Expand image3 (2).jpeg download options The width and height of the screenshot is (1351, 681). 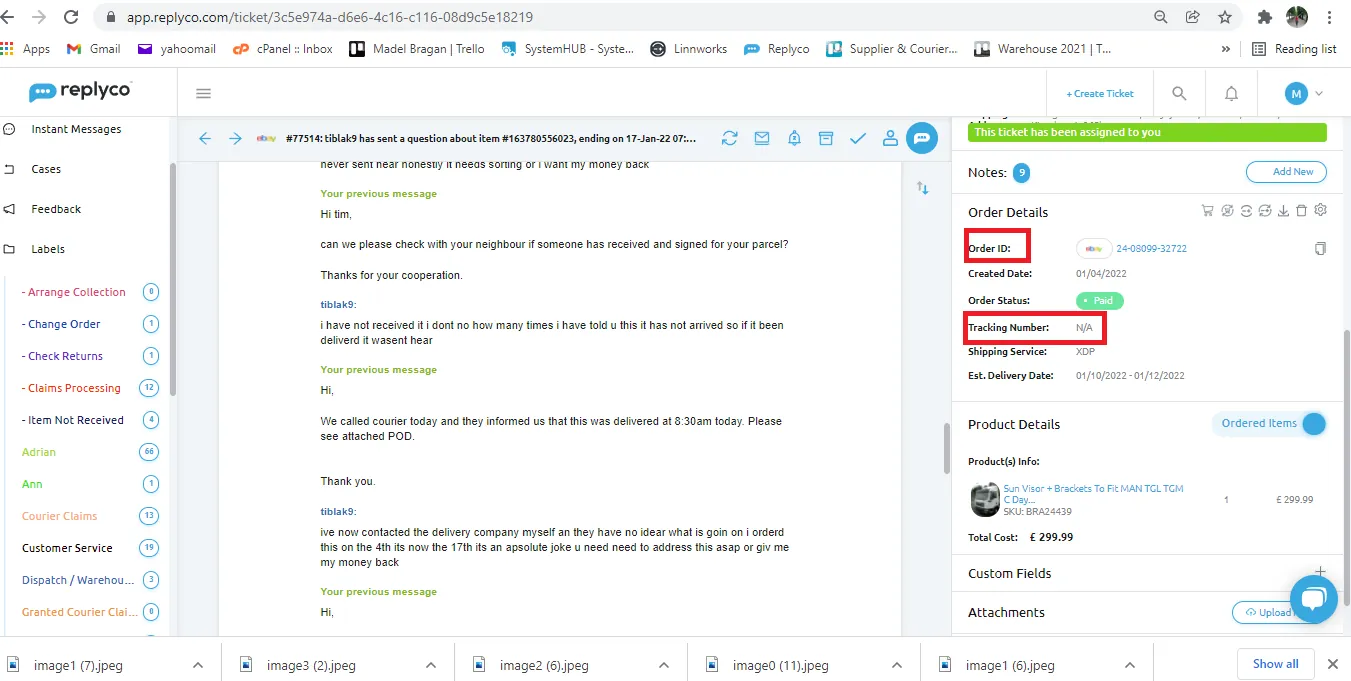[x=431, y=664]
